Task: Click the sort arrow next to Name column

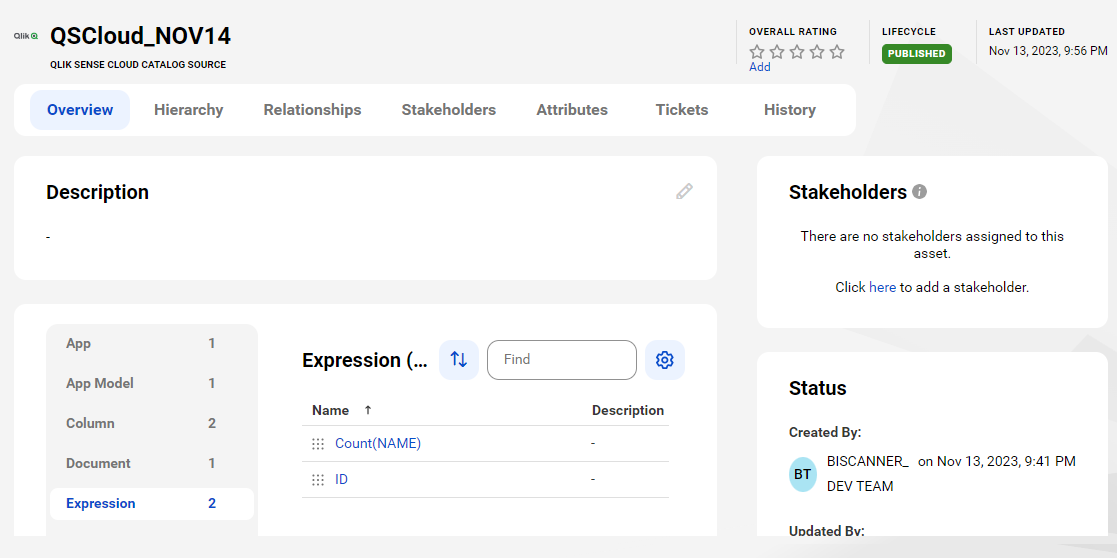Action: click(368, 410)
